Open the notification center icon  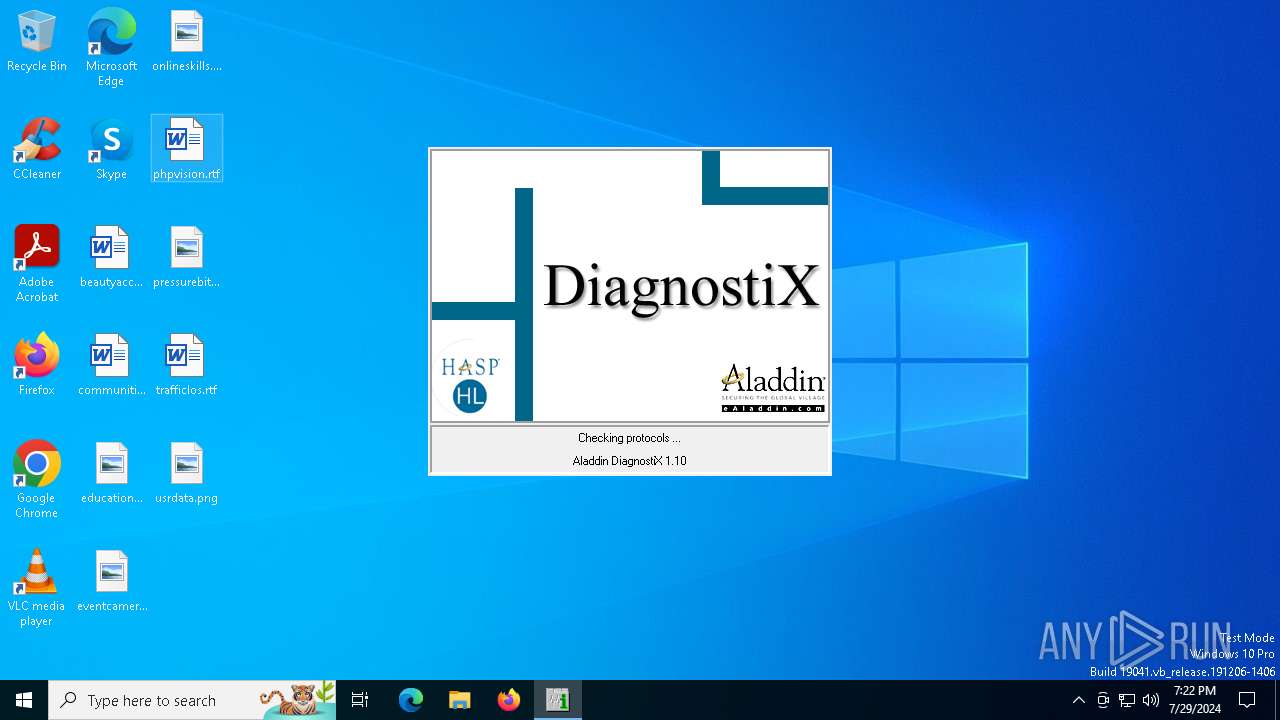[1247, 700]
